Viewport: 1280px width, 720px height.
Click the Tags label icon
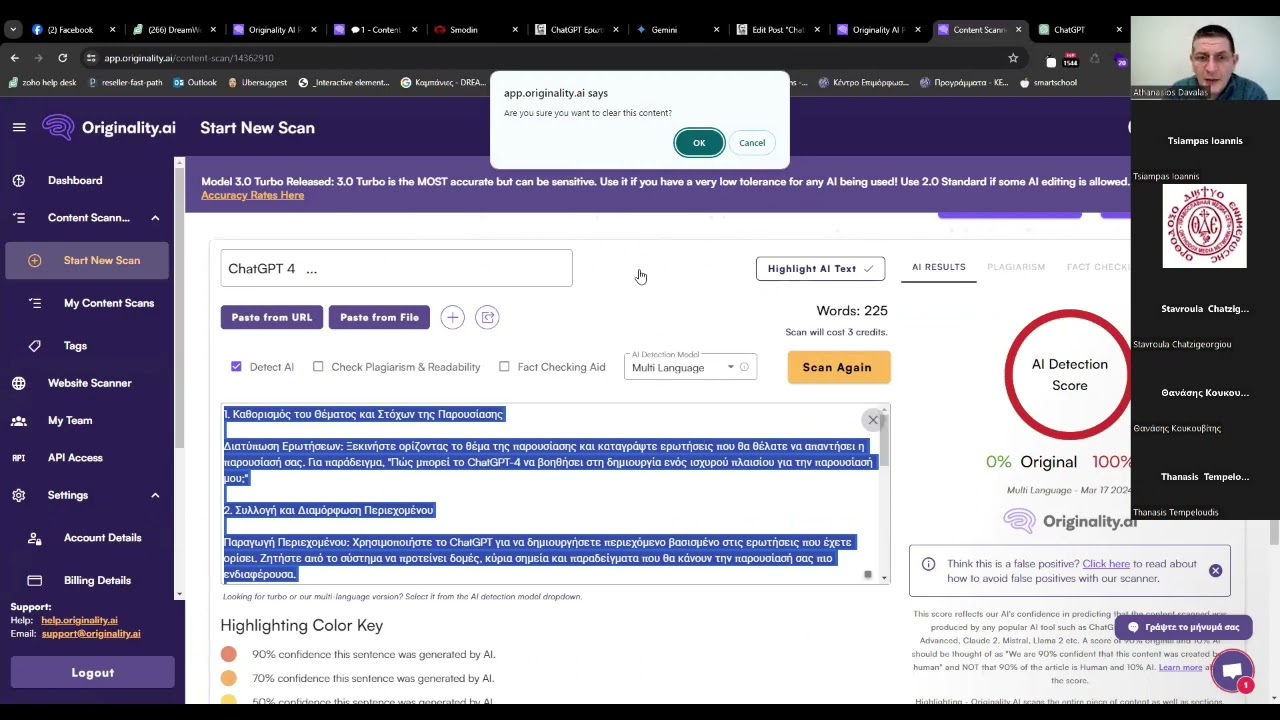[35, 346]
